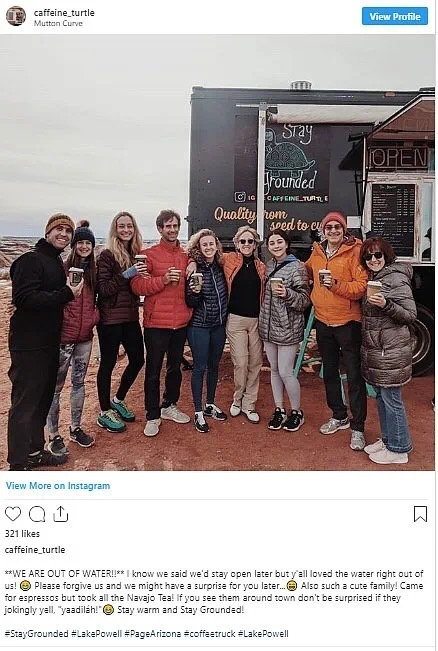Click the share arrow icon
This screenshot has width=438, height=651.
click(61, 514)
